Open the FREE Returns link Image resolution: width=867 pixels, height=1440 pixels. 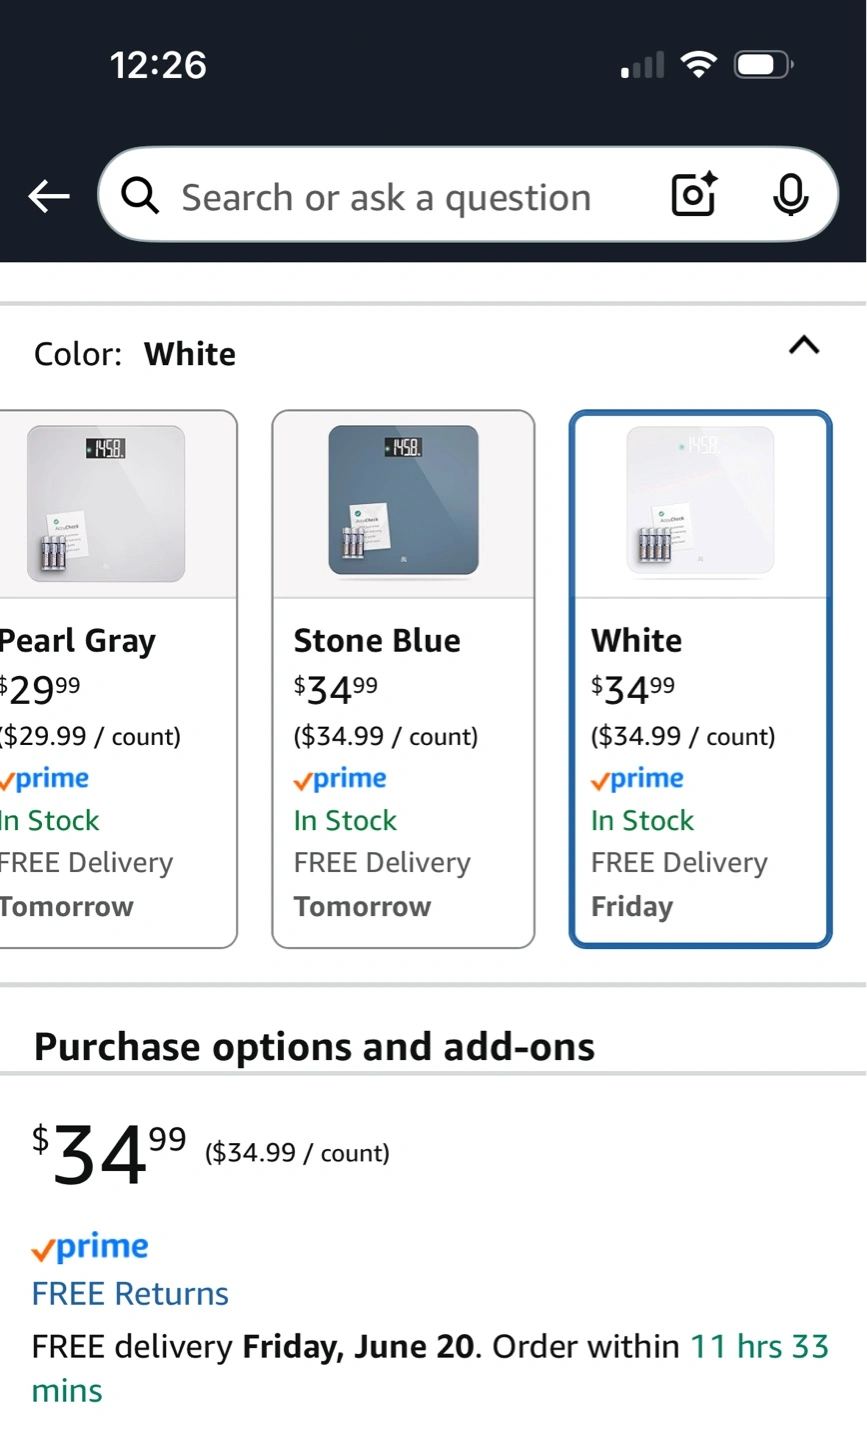[130, 1294]
